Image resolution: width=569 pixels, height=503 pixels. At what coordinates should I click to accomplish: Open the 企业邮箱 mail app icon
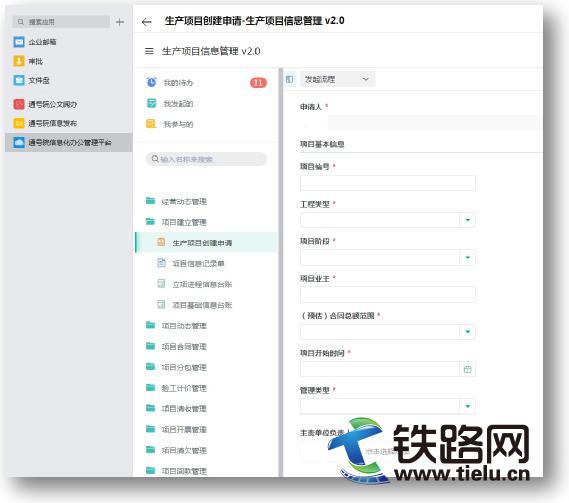point(19,42)
